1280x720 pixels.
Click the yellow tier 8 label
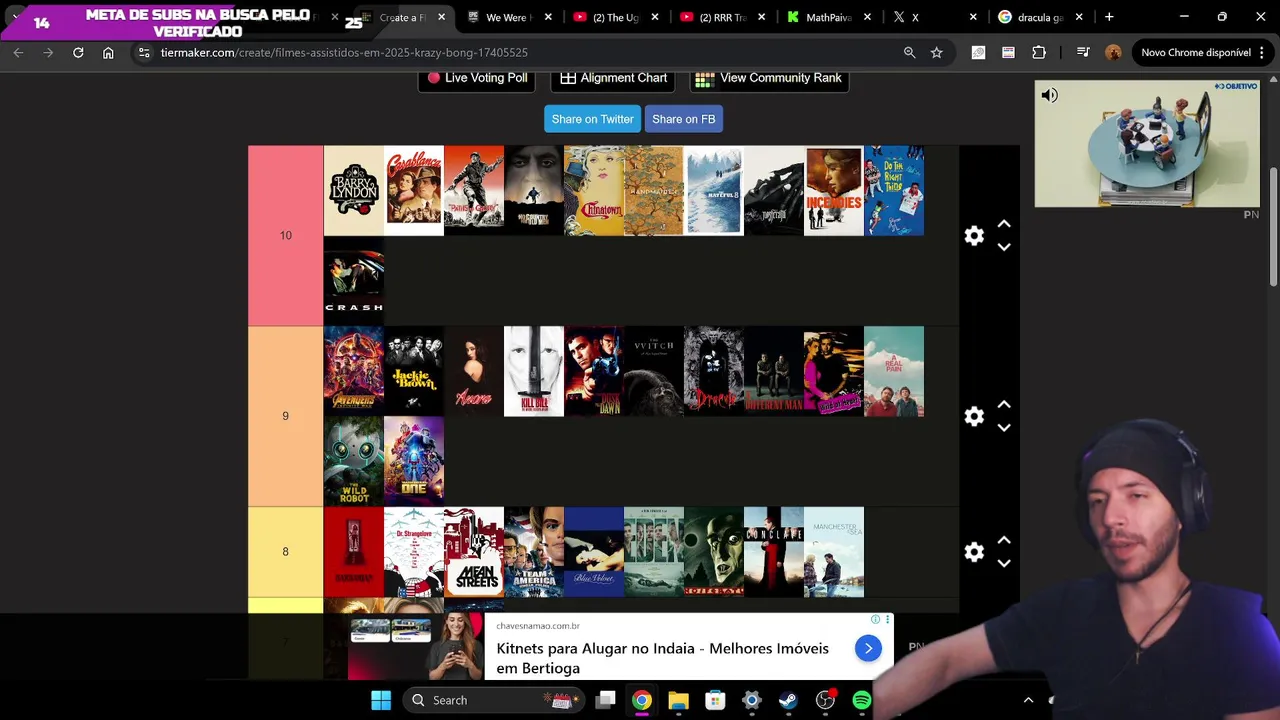pos(286,552)
